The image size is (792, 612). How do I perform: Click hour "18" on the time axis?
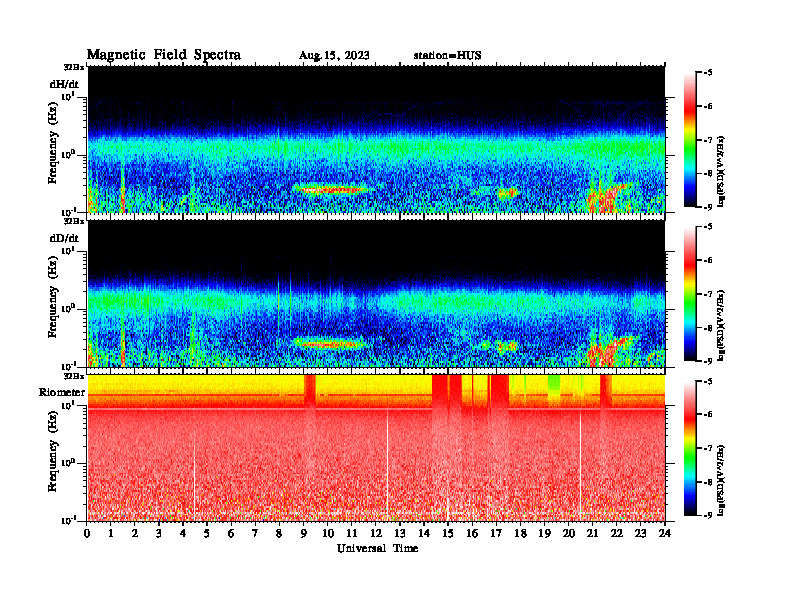click(x=520, y=533)
